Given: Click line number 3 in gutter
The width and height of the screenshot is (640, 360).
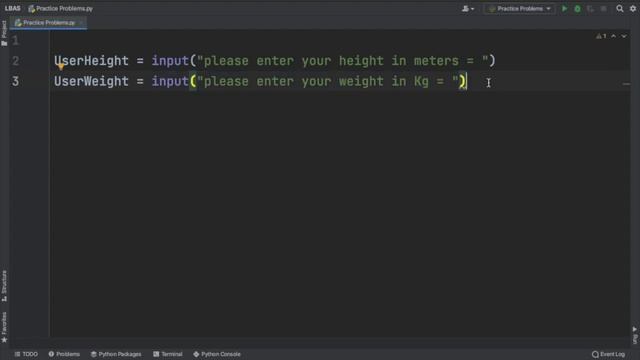Looking at the screenshot, I should (x=16, y=81).
